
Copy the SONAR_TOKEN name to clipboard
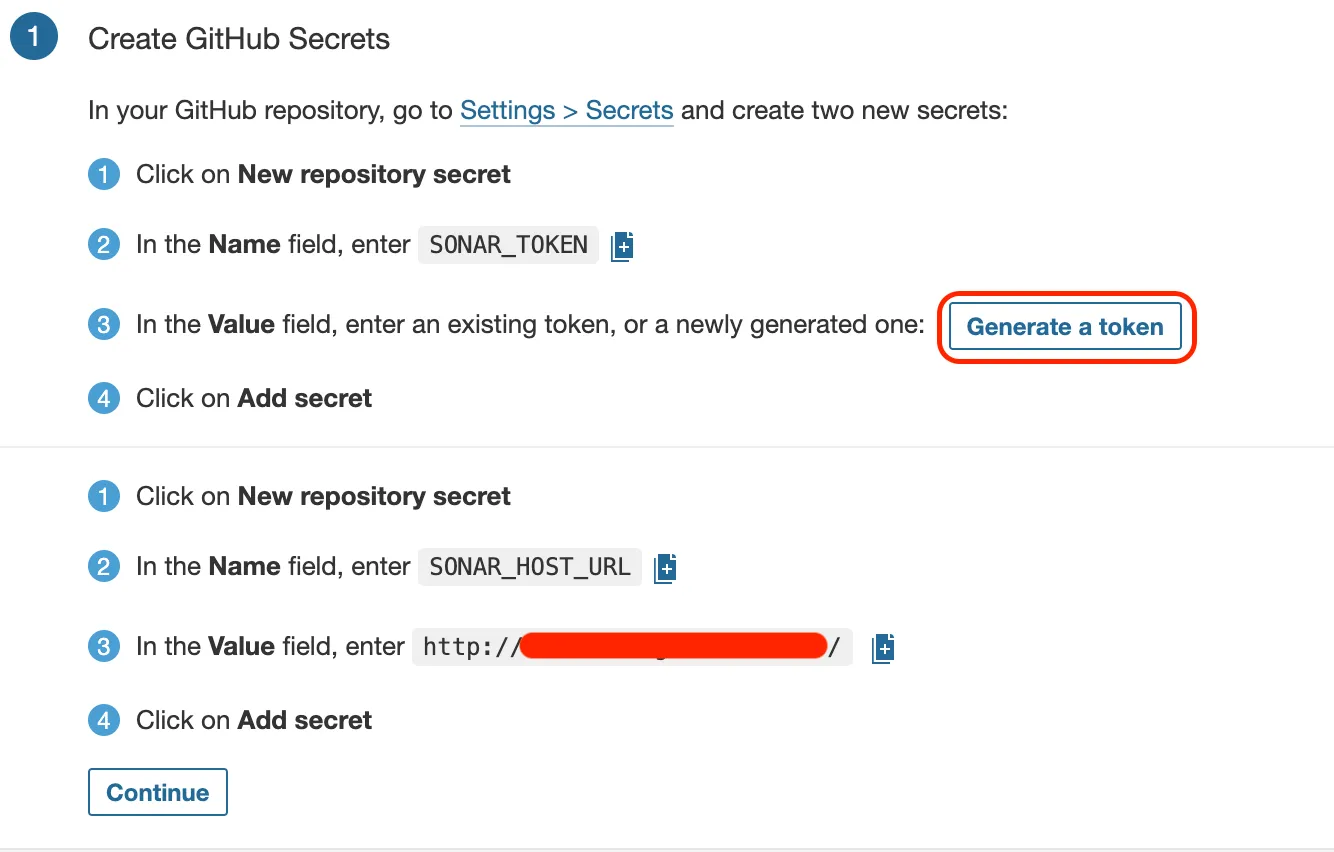click(x=622, y=245)
